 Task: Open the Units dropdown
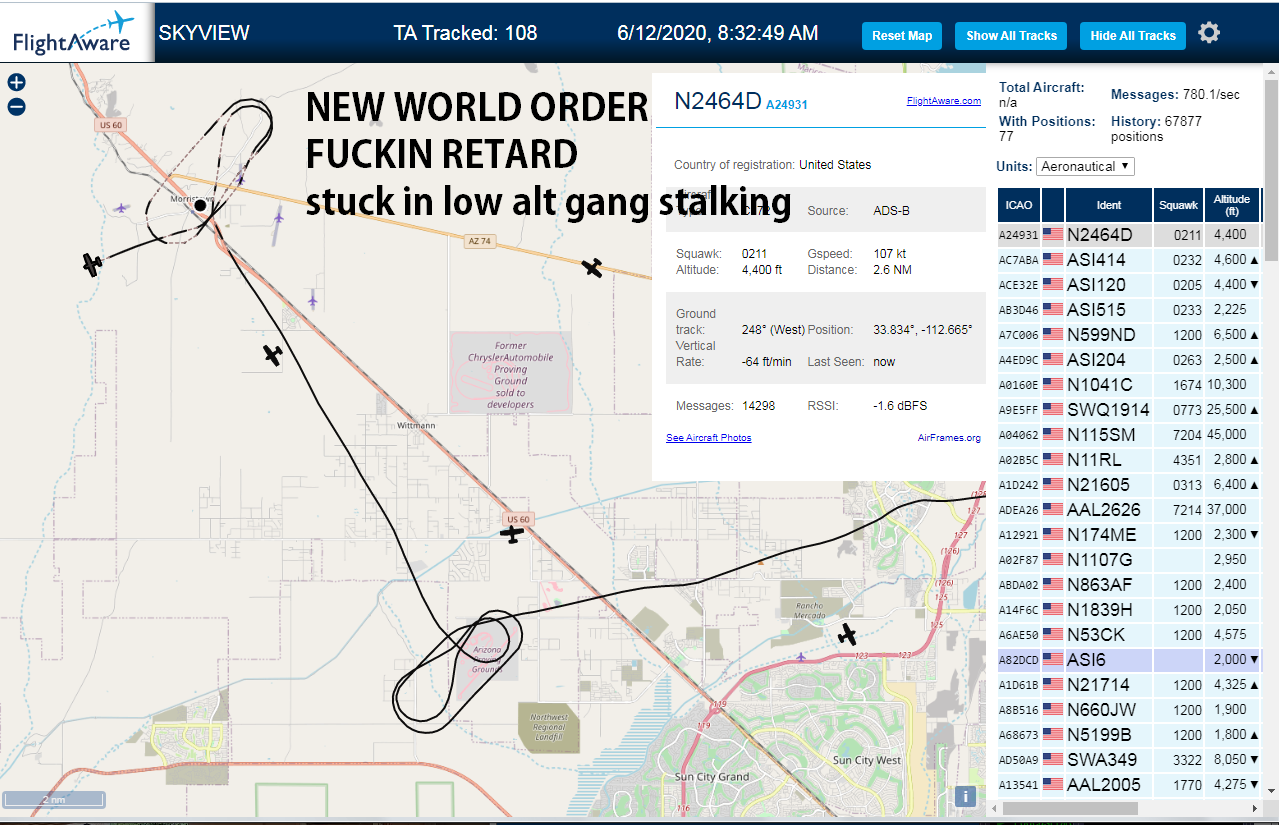click(x=1085, y=166)
